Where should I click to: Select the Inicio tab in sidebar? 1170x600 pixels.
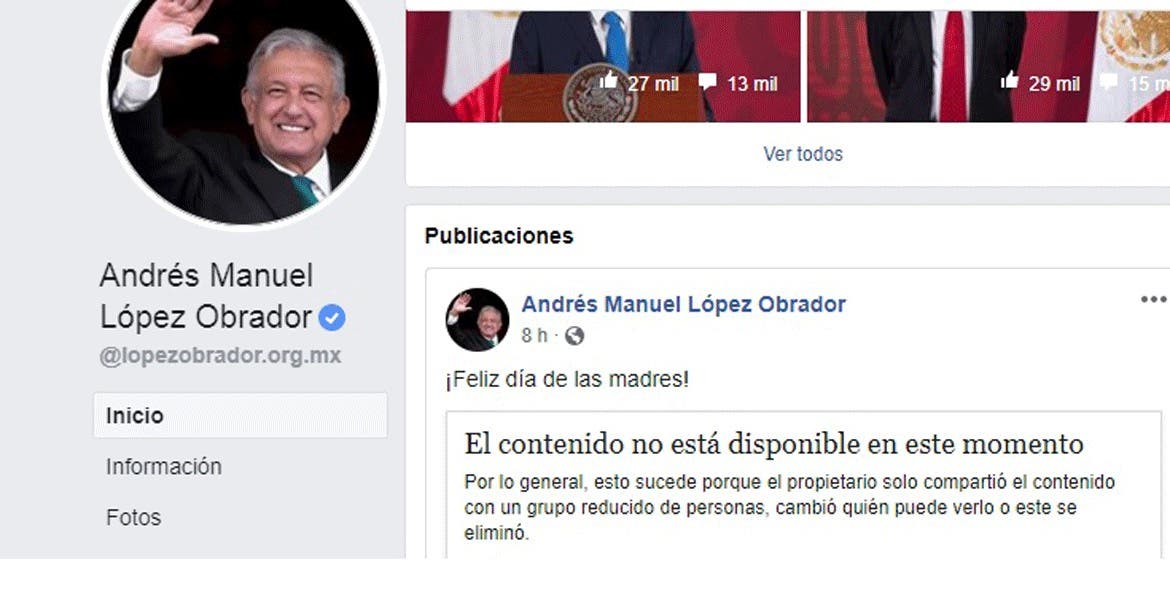(x=240, y=416)
